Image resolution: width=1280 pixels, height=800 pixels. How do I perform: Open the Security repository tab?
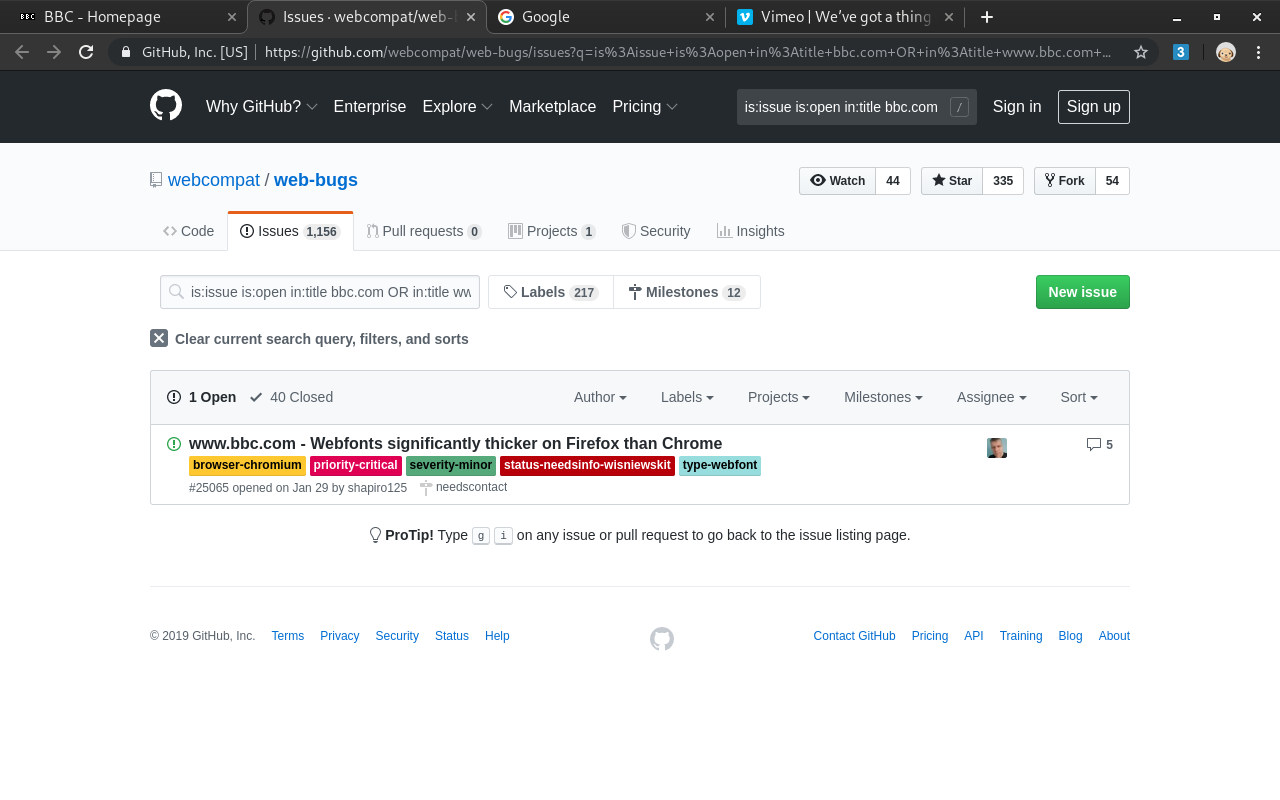[x=656, y=231]
